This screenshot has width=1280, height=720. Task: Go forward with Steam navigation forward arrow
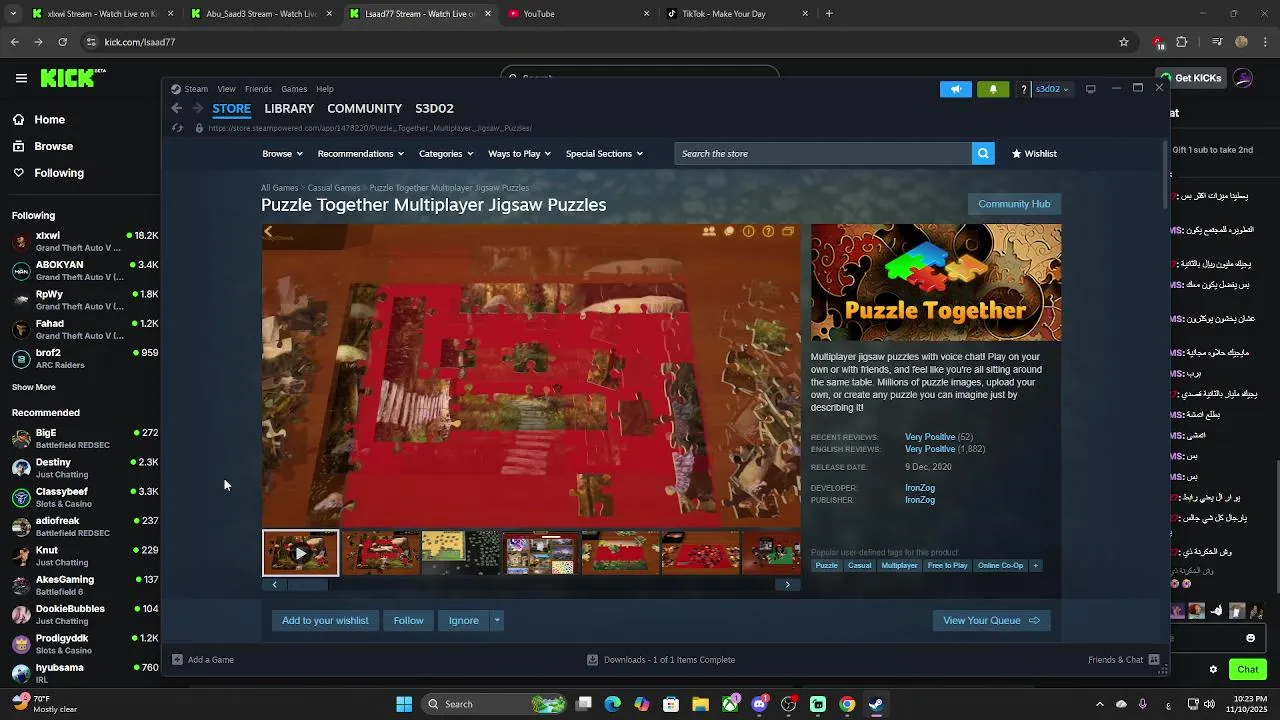pos(198,108)
